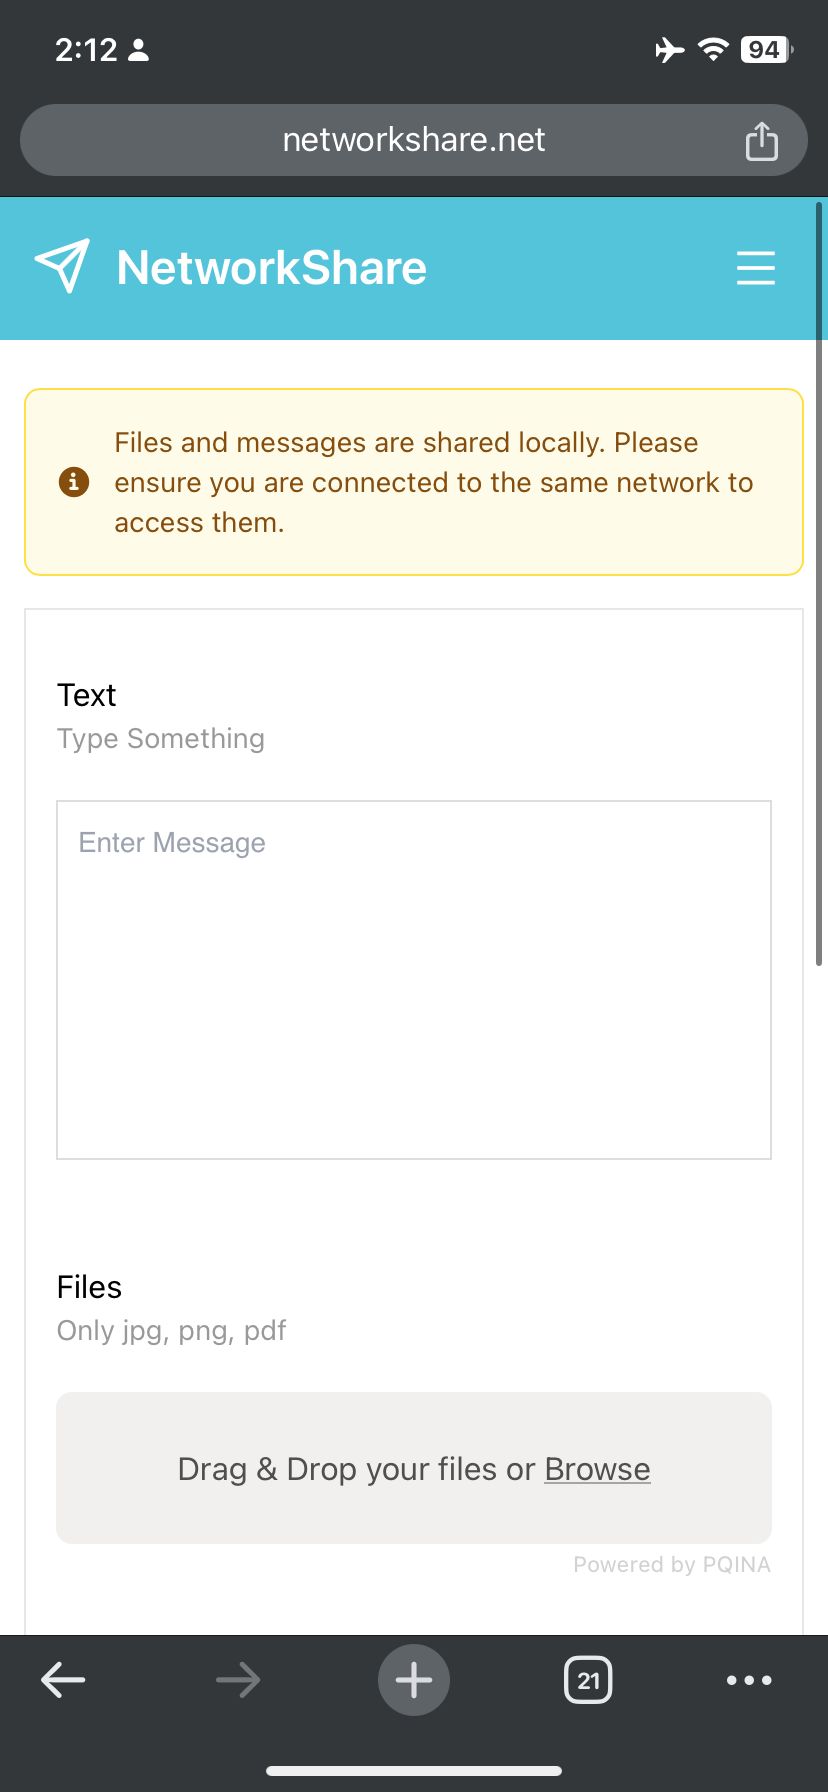This screenshot has width=828, height=1792.
Task: Tap the airplane mode status icon
Action: 670,50
